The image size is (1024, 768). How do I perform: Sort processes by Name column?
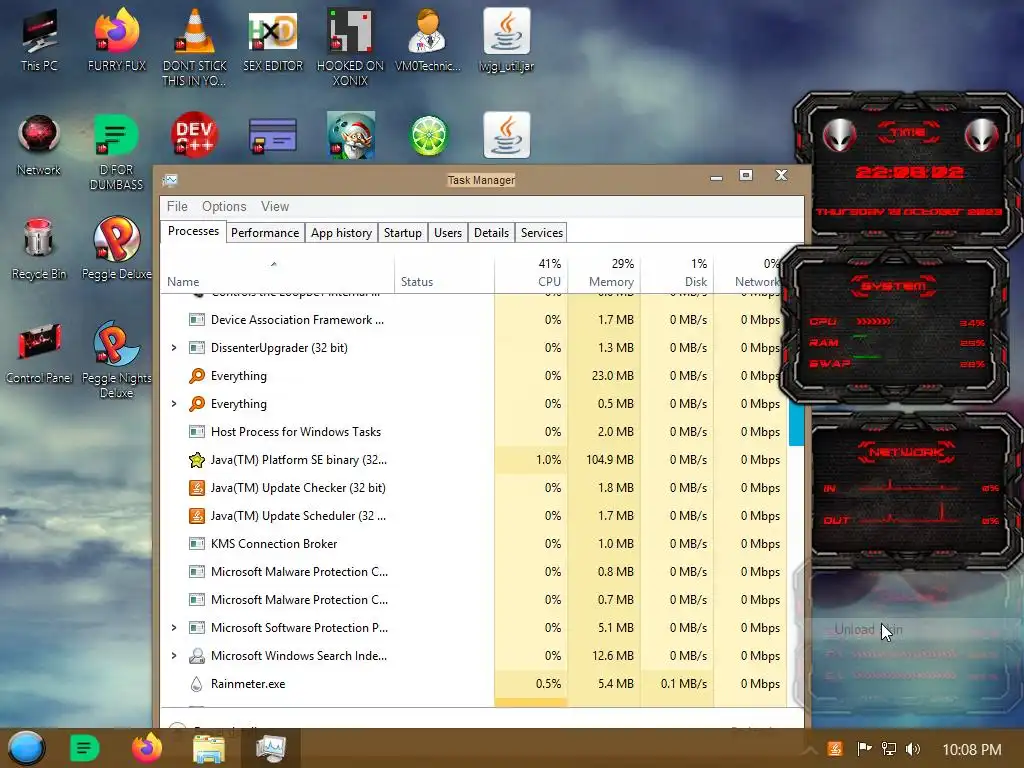pyautogui.click(x=277, y=274)
